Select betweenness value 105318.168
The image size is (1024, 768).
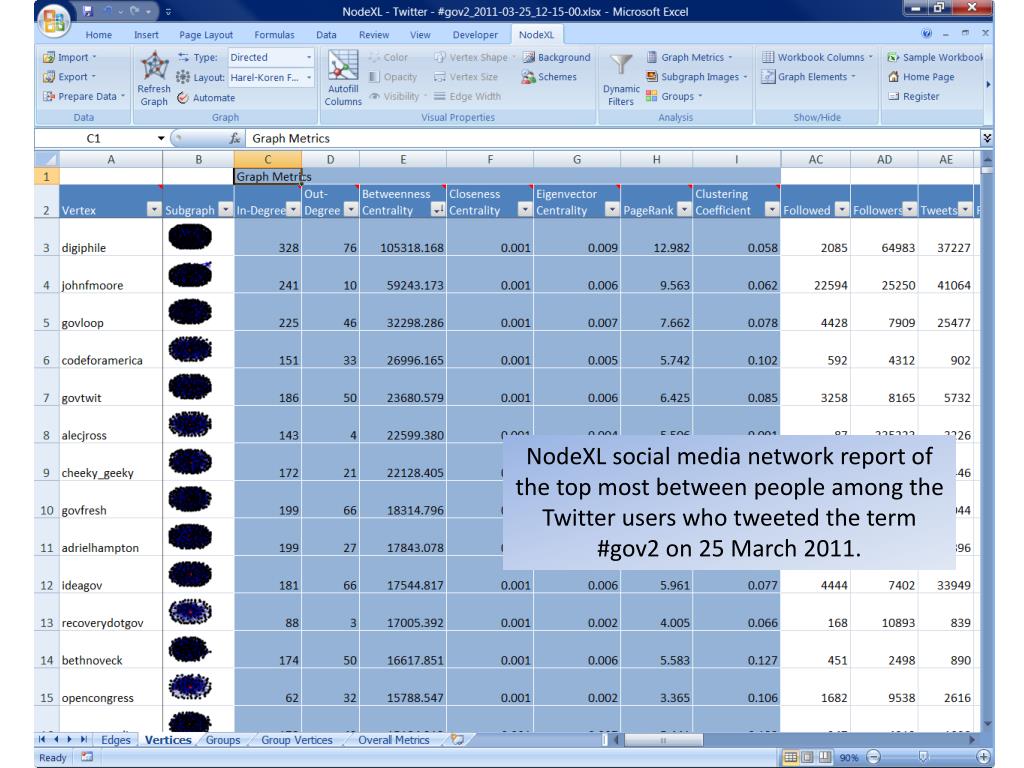coord(403,237)
